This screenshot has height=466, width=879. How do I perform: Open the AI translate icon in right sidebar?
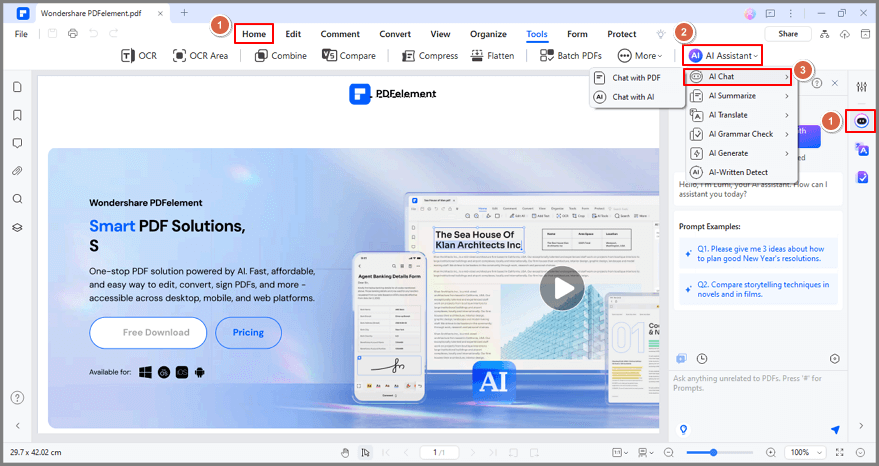tap(862, 149)
